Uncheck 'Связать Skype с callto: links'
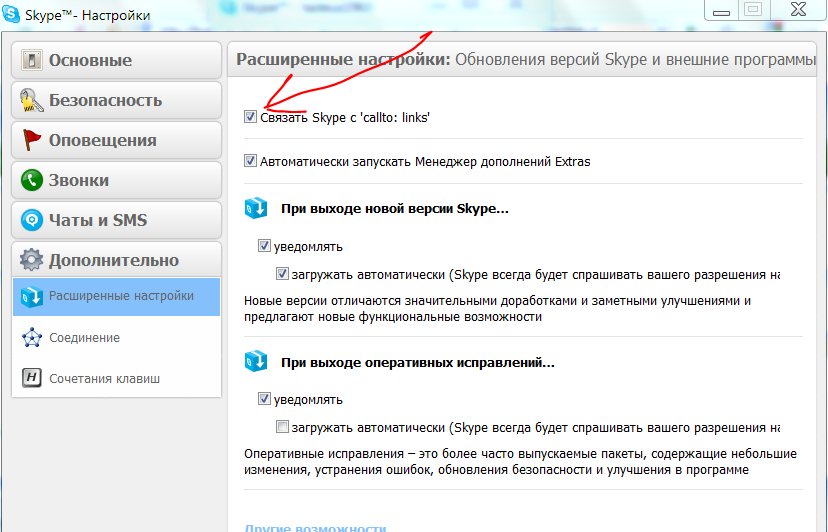Viewport: 828px width, 532px height. point(250,117)
